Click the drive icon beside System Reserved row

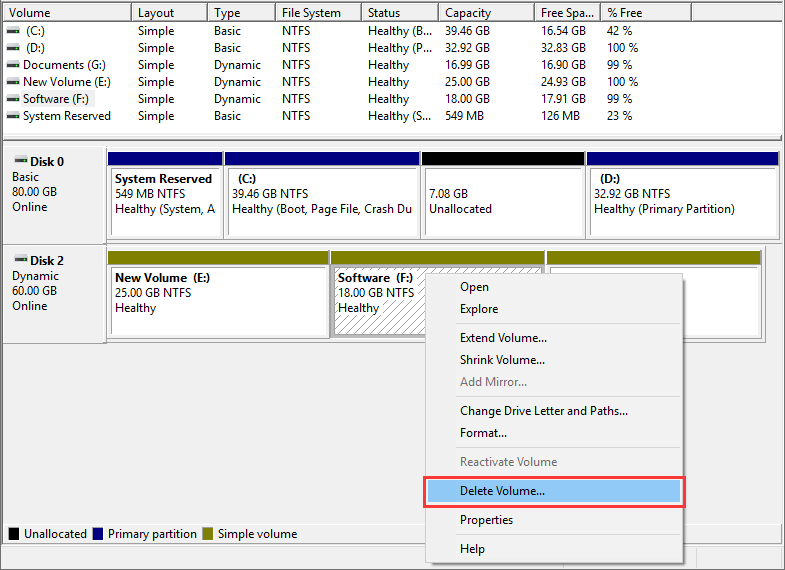coord(13,116)
